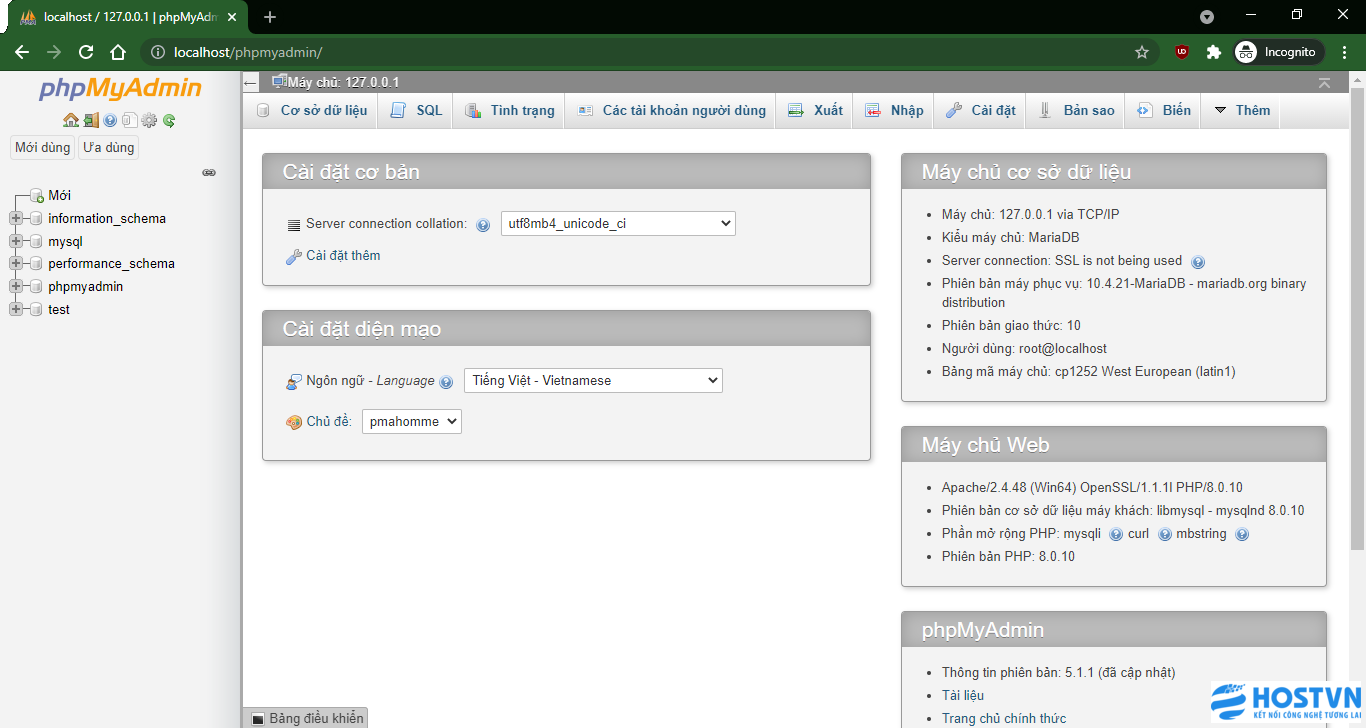Viewport: 1366px width, 728px height.
Task: Open the Cơ sở dữ liệu tab
Action: click(x=311, y=111)
